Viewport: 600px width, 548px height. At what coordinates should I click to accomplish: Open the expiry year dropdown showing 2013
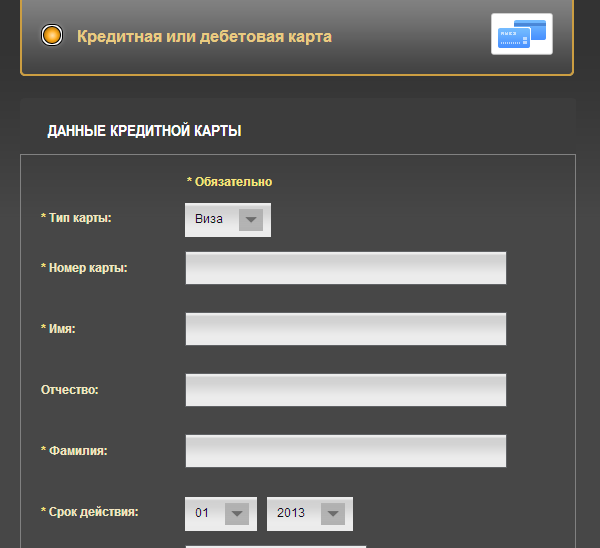310,514
